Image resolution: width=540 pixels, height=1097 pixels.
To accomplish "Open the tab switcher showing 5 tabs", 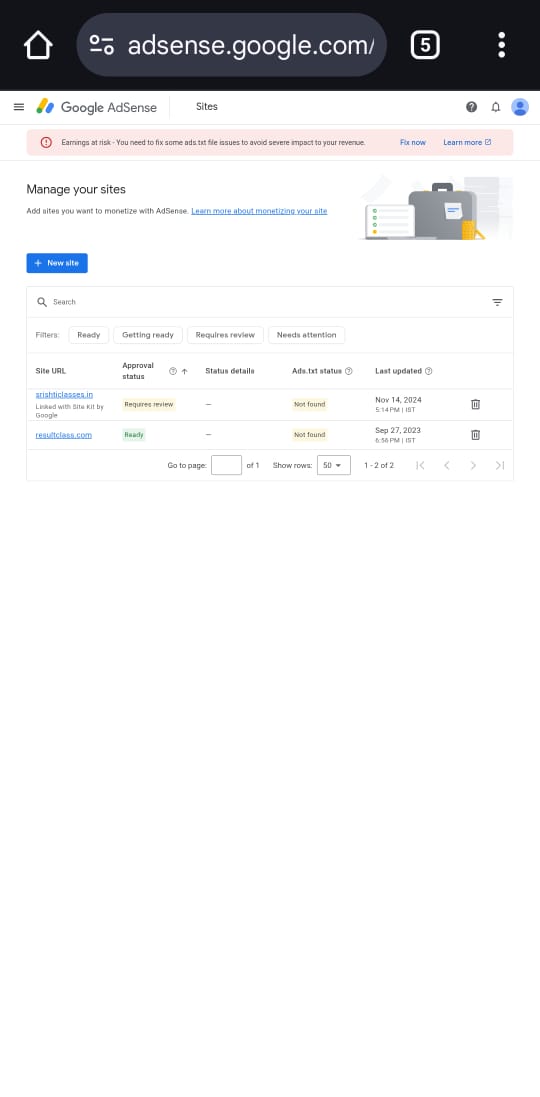I will tap(425, 45).
